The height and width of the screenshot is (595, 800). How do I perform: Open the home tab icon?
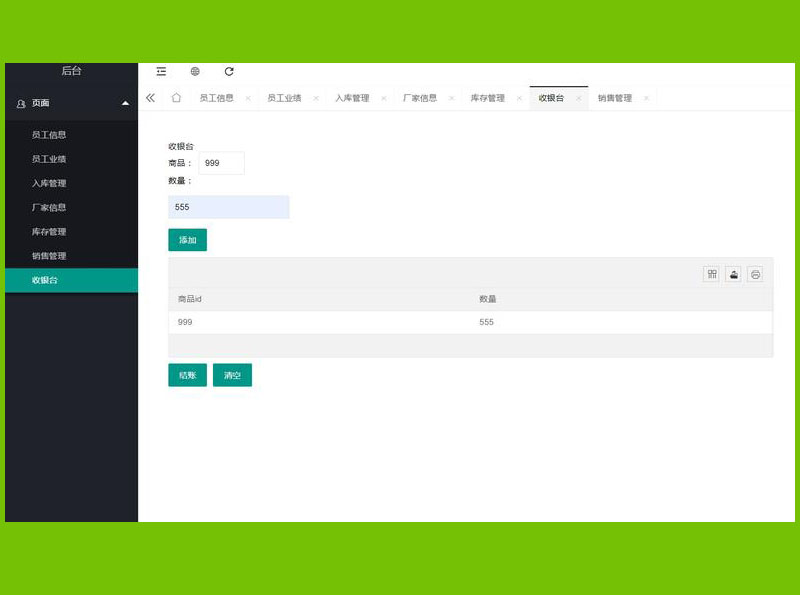point(176,97)
